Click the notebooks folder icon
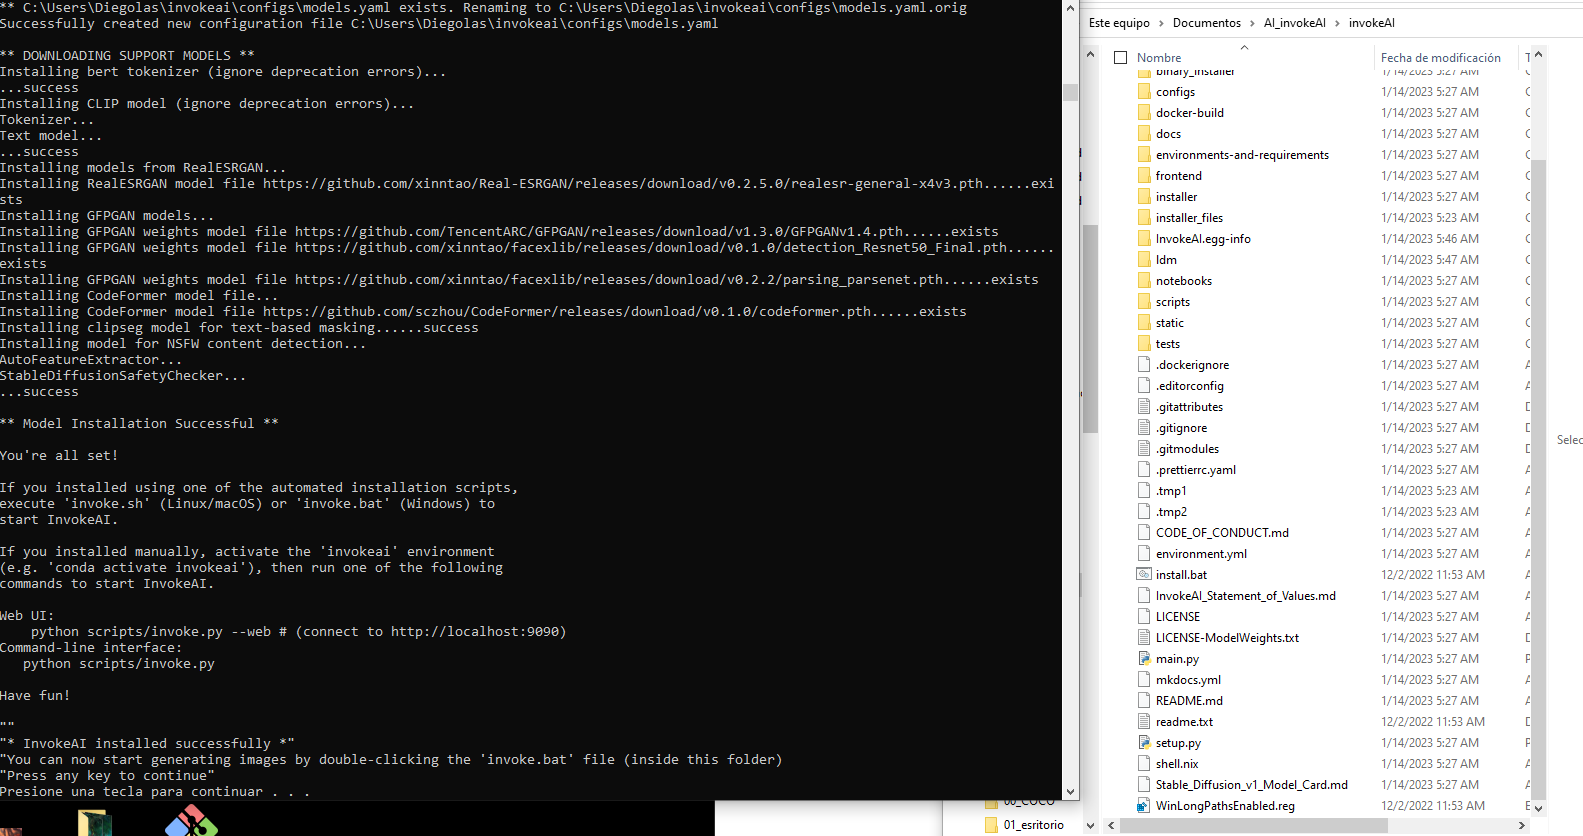Viewport: 1583px width, 836px height. tap(1144, 281)
